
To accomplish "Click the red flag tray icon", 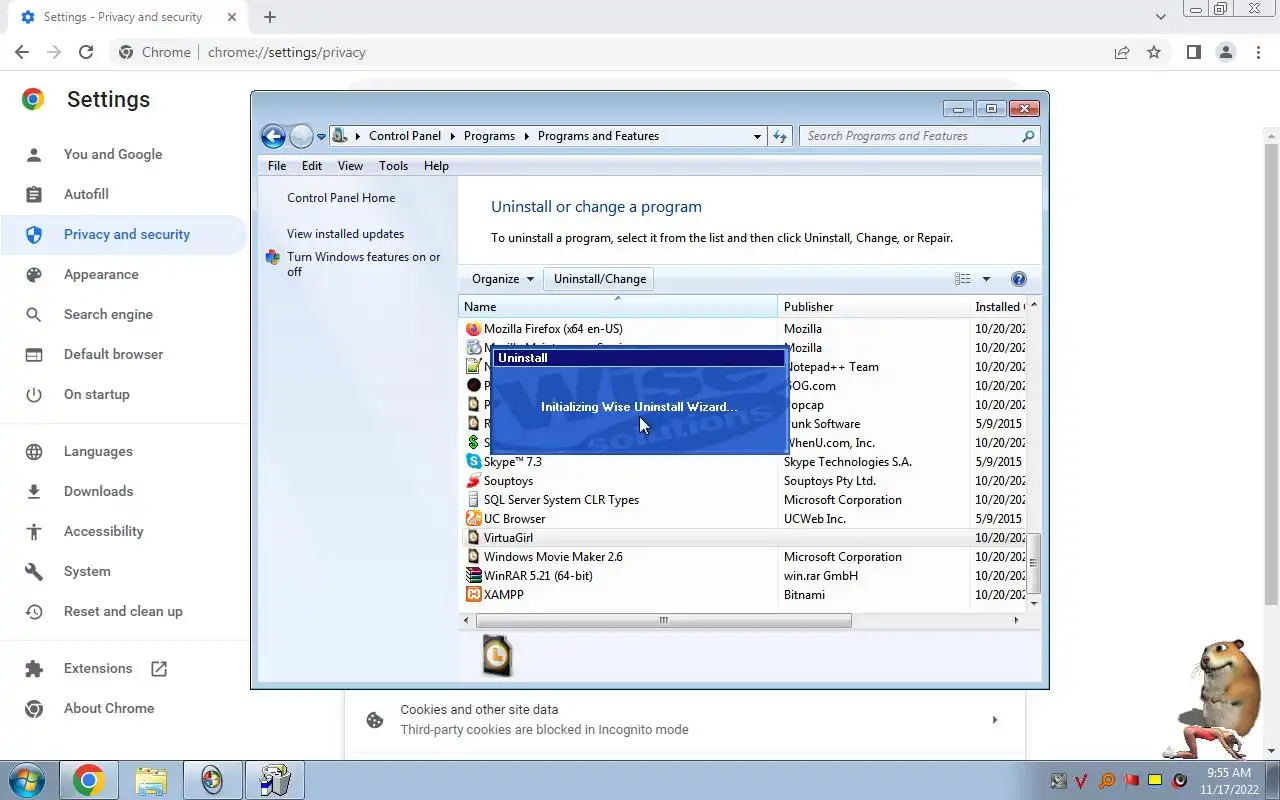I will click(1132, 780).
